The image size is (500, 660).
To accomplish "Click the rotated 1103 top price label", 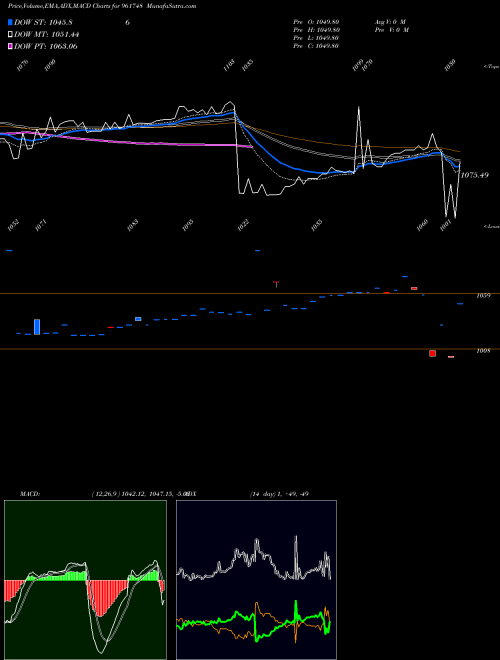I will [229, 65].
